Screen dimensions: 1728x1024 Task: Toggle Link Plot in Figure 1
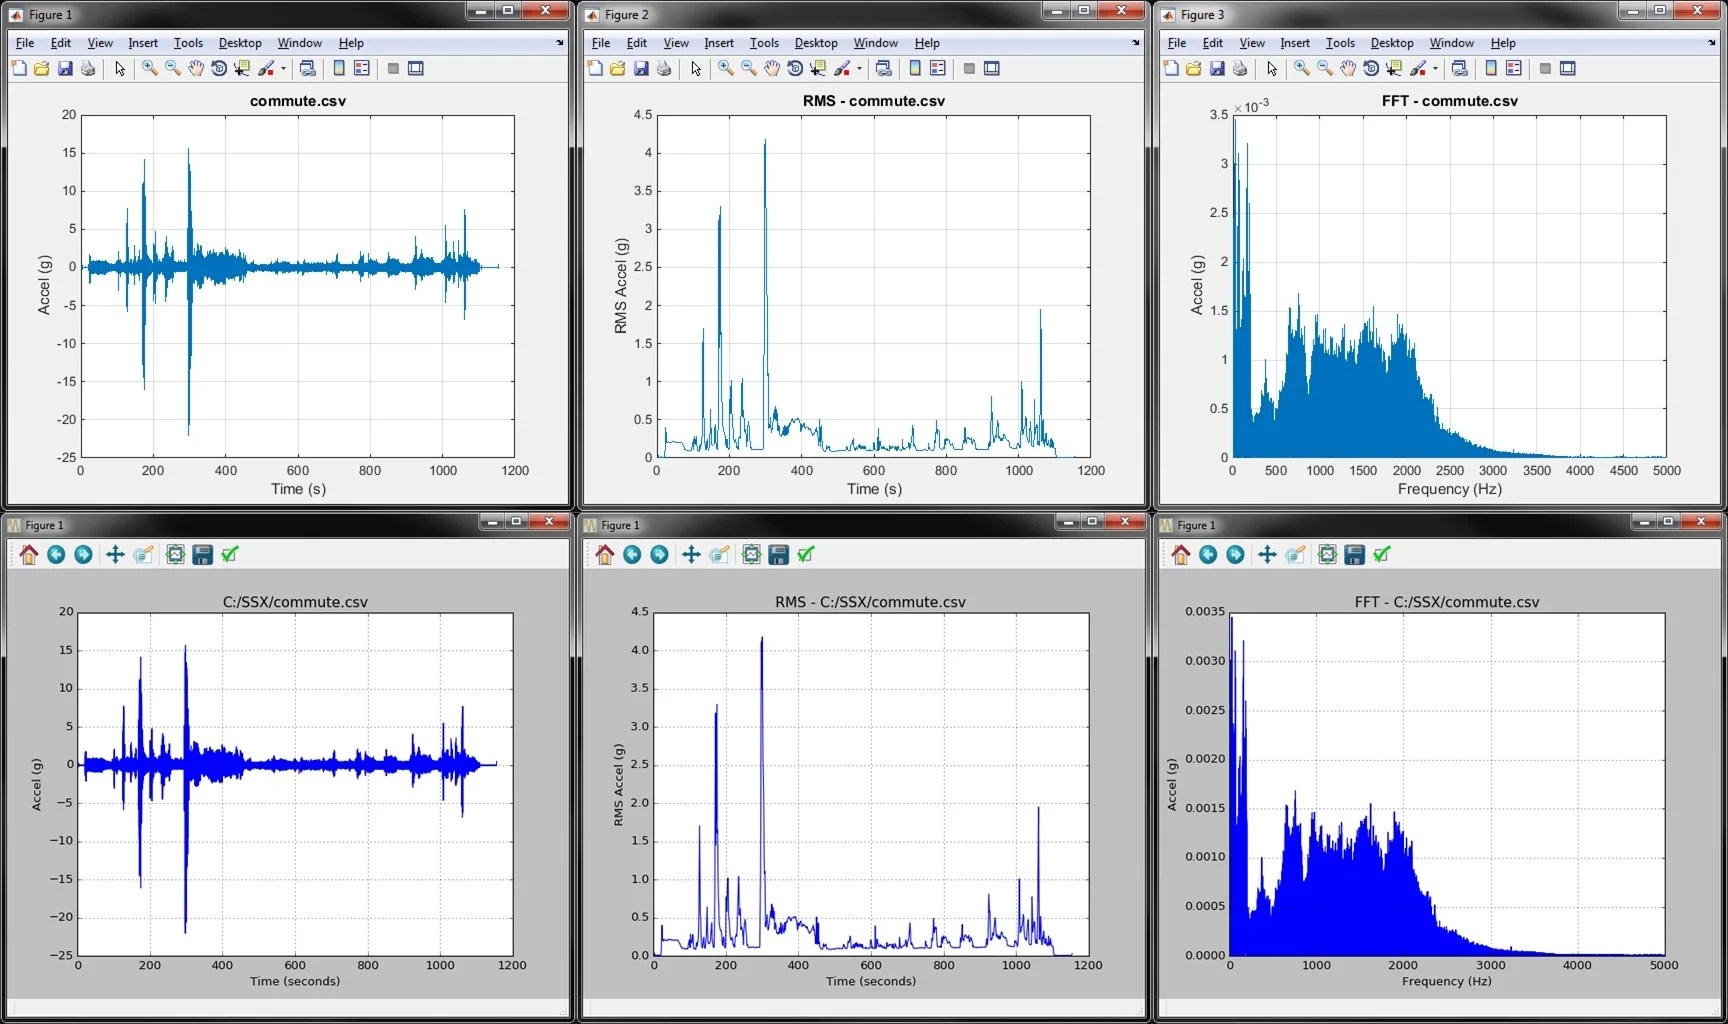(x=308, y=68)
